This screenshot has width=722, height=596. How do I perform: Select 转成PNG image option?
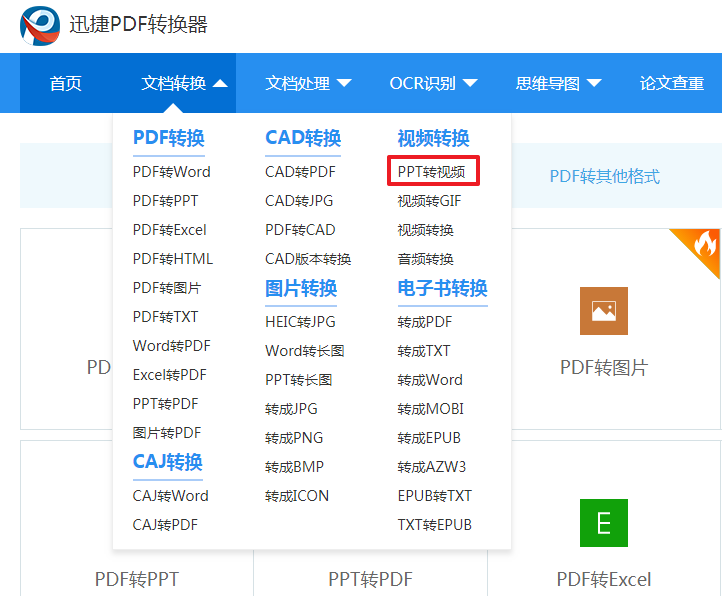click(x=294, y=438)
